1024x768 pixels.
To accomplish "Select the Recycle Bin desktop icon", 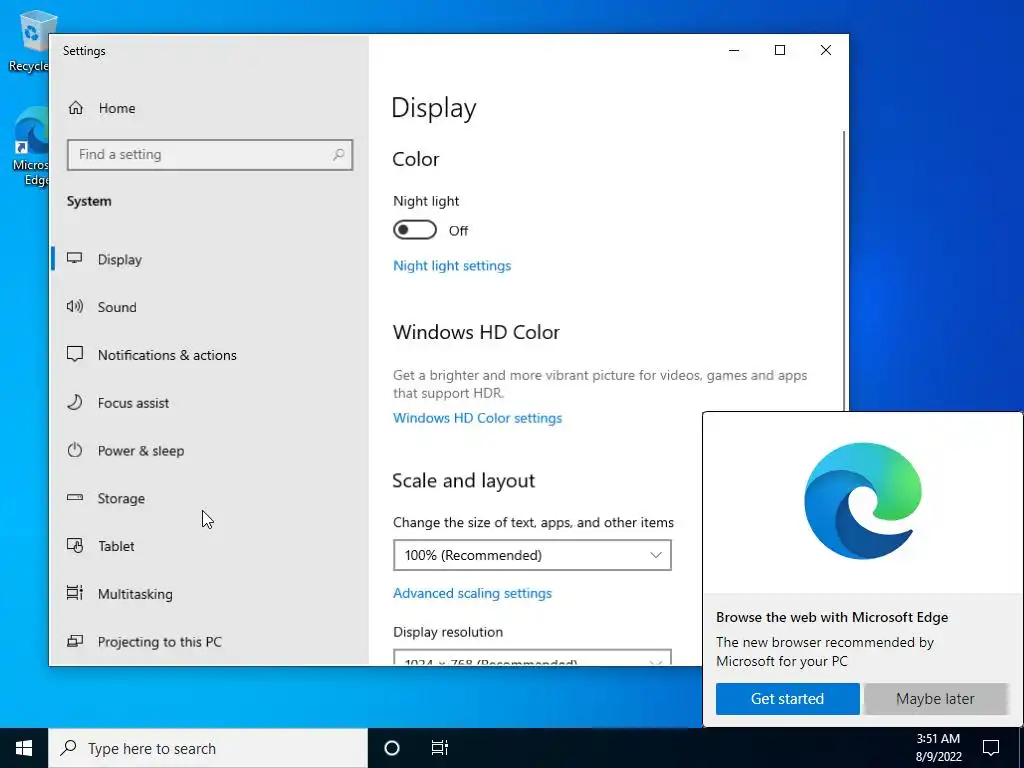I will 29,41.
